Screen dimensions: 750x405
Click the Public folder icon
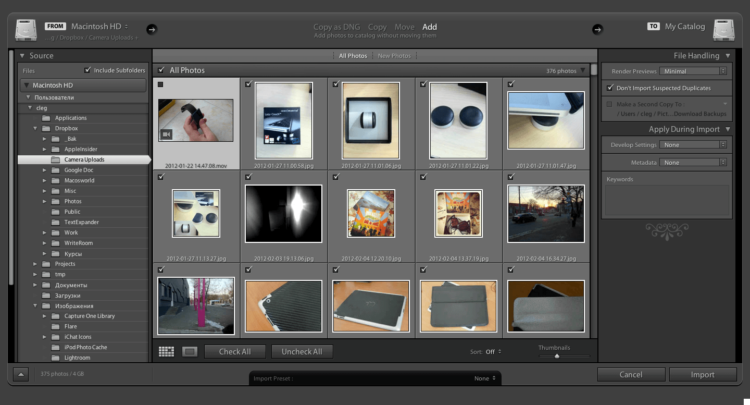[x=56, y=212]
